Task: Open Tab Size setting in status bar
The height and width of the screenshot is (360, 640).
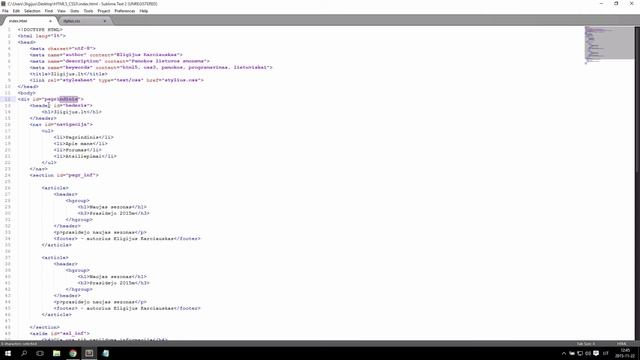Action: (x=586, y=344)
